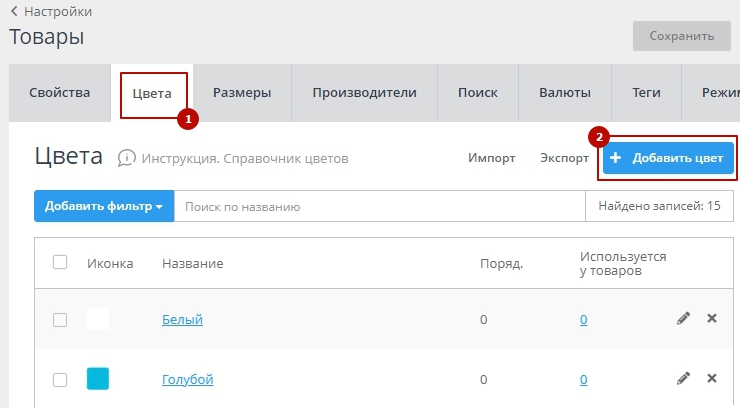Open the Белый color link
This screenshot has height=408, width=740.
coord(182,320)
